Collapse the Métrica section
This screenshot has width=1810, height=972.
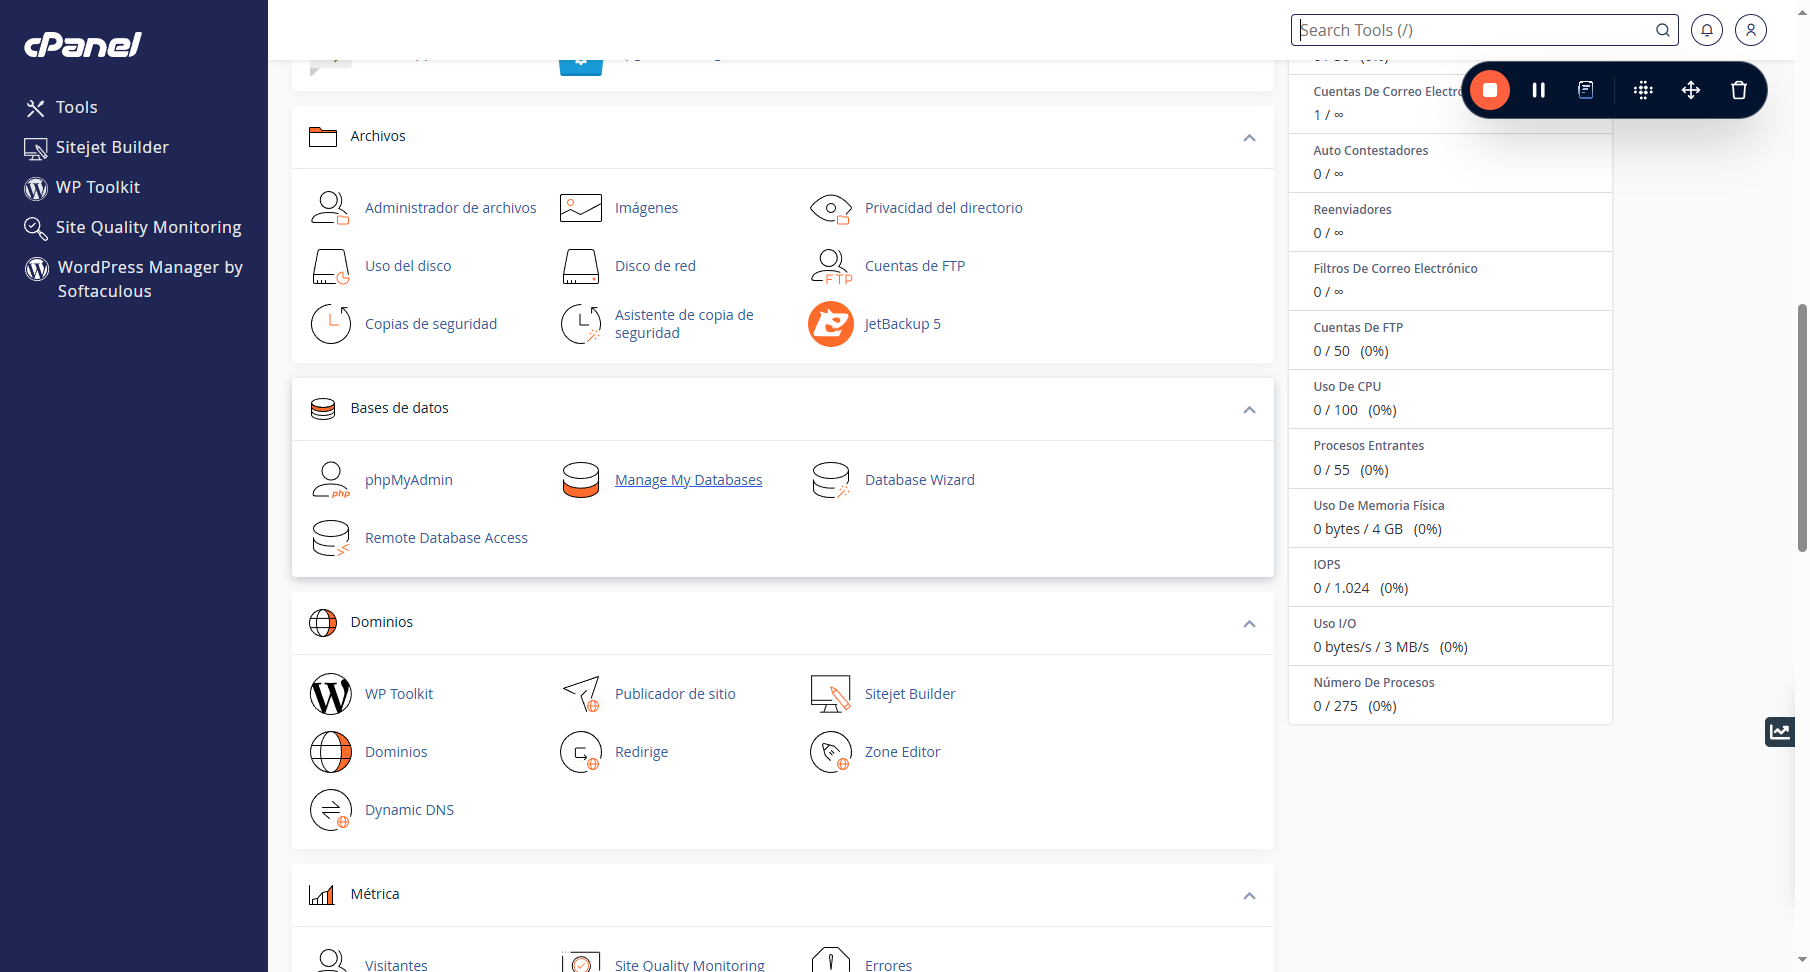coord(1249,896)
